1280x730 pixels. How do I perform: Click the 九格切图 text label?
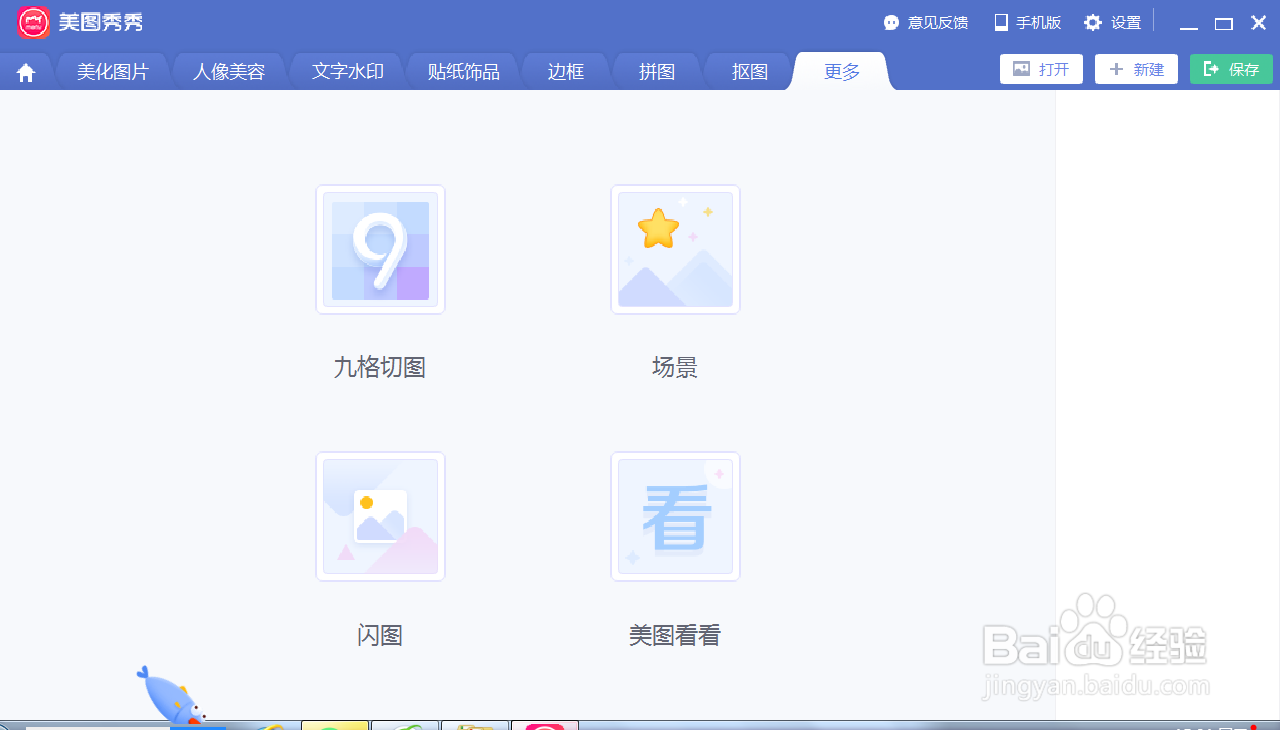pos(380,368)
